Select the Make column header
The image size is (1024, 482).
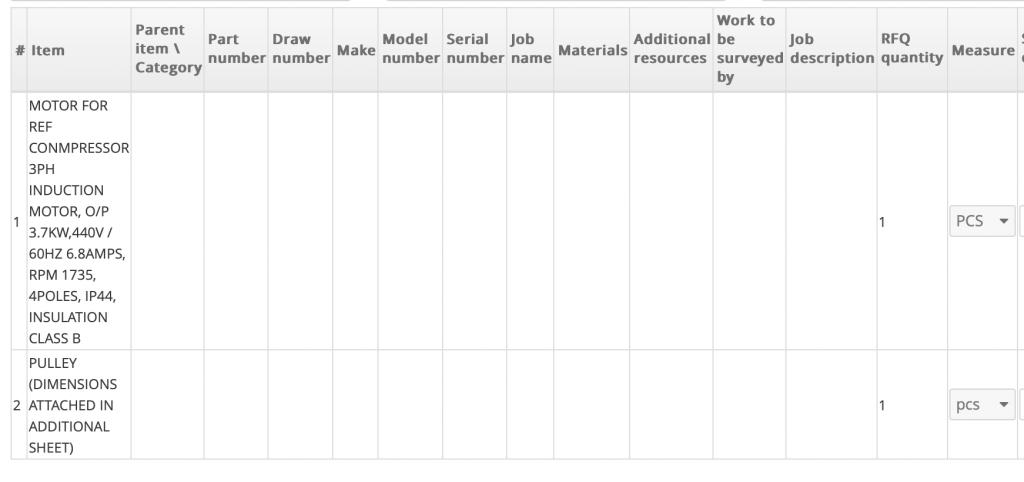(x=355, y=49)
